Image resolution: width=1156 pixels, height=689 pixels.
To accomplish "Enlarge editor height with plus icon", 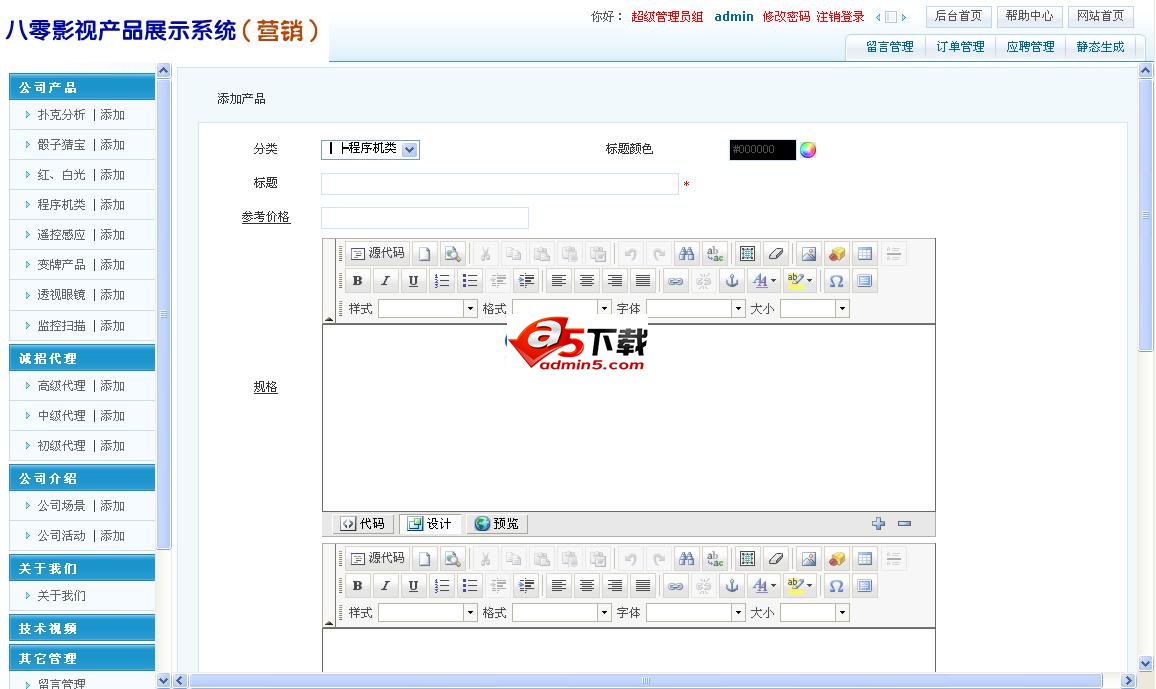I will coord(878,524).
